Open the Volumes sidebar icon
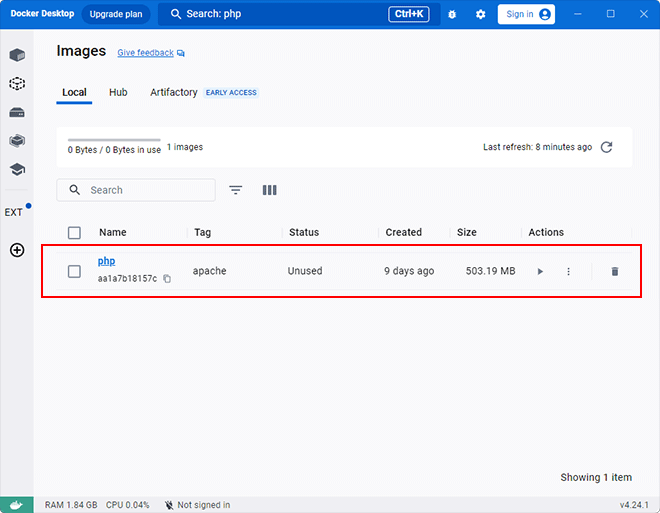 click(17, 112)
